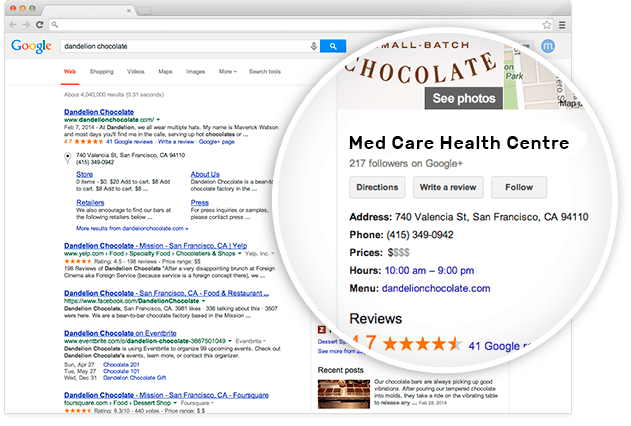This screenshot has width=631, height=426.
Task: Bookmark page with star icon
Action: click(546, 25)
